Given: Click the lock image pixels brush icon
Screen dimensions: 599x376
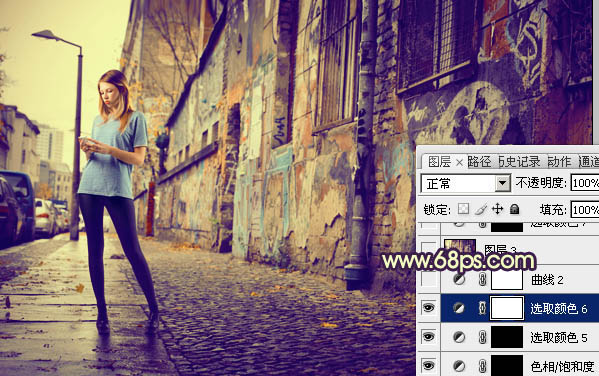Looking at the screenshot, I should tap(481, 209).
